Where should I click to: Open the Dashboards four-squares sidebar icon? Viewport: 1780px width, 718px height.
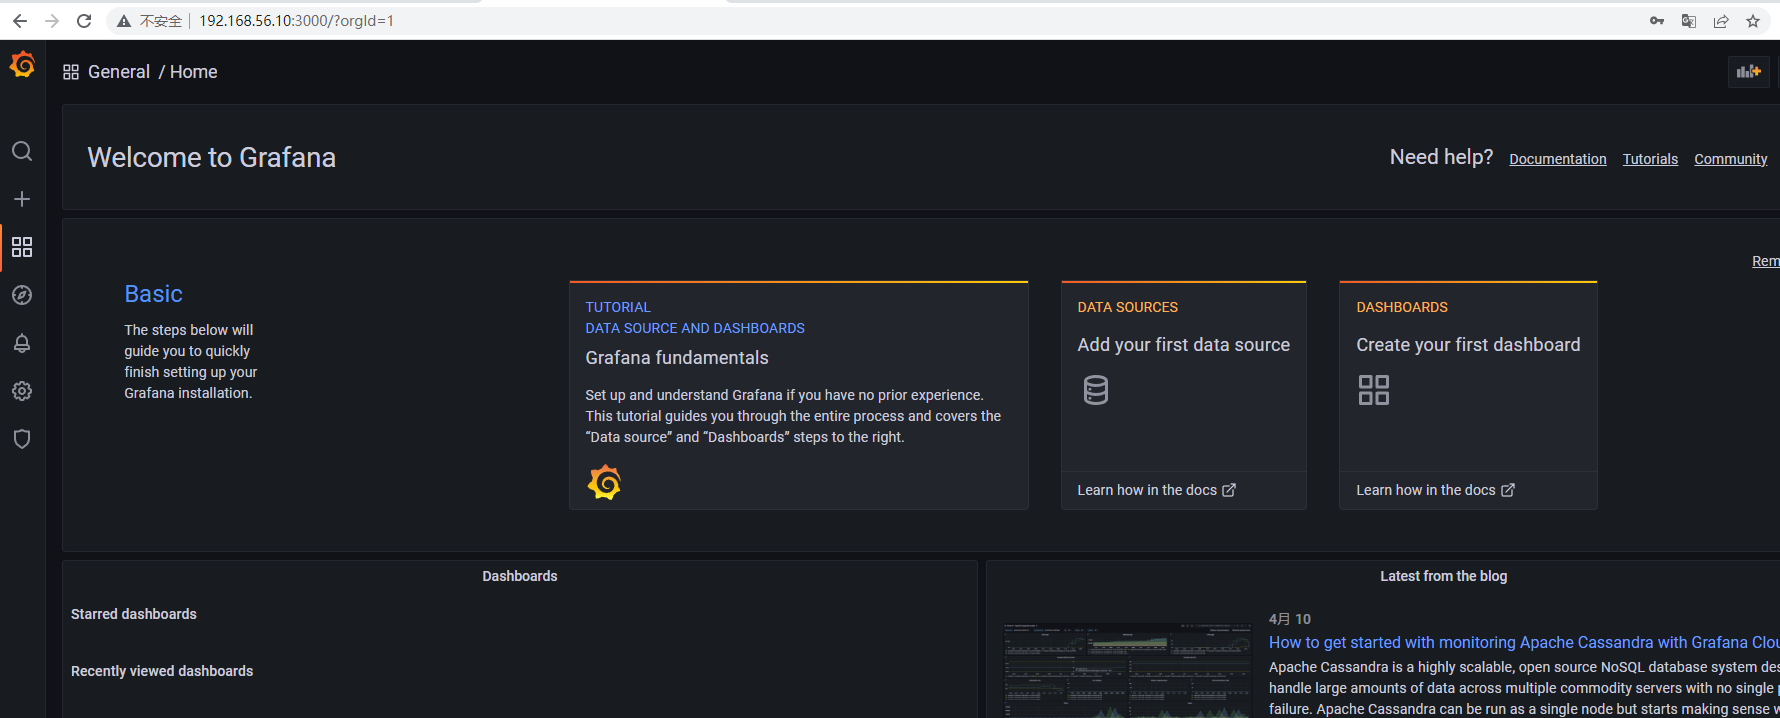pos(22,247)
